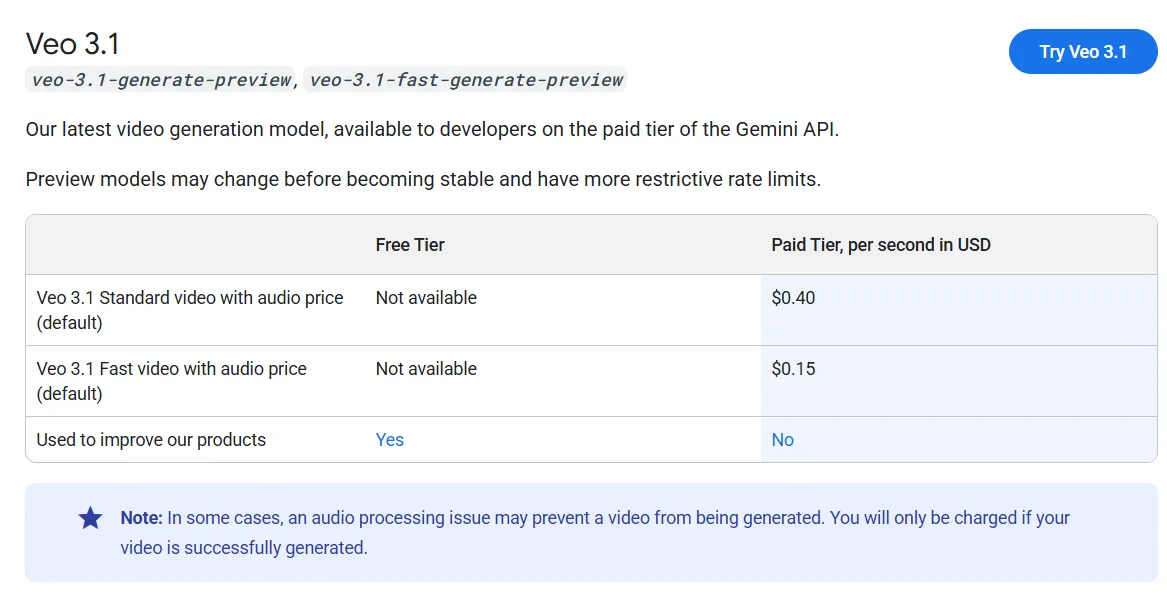The width and height of the screenshot is (1167, 605).
Task: Select the Veo 3.1 Fast video row label
Action: (171, 381)
